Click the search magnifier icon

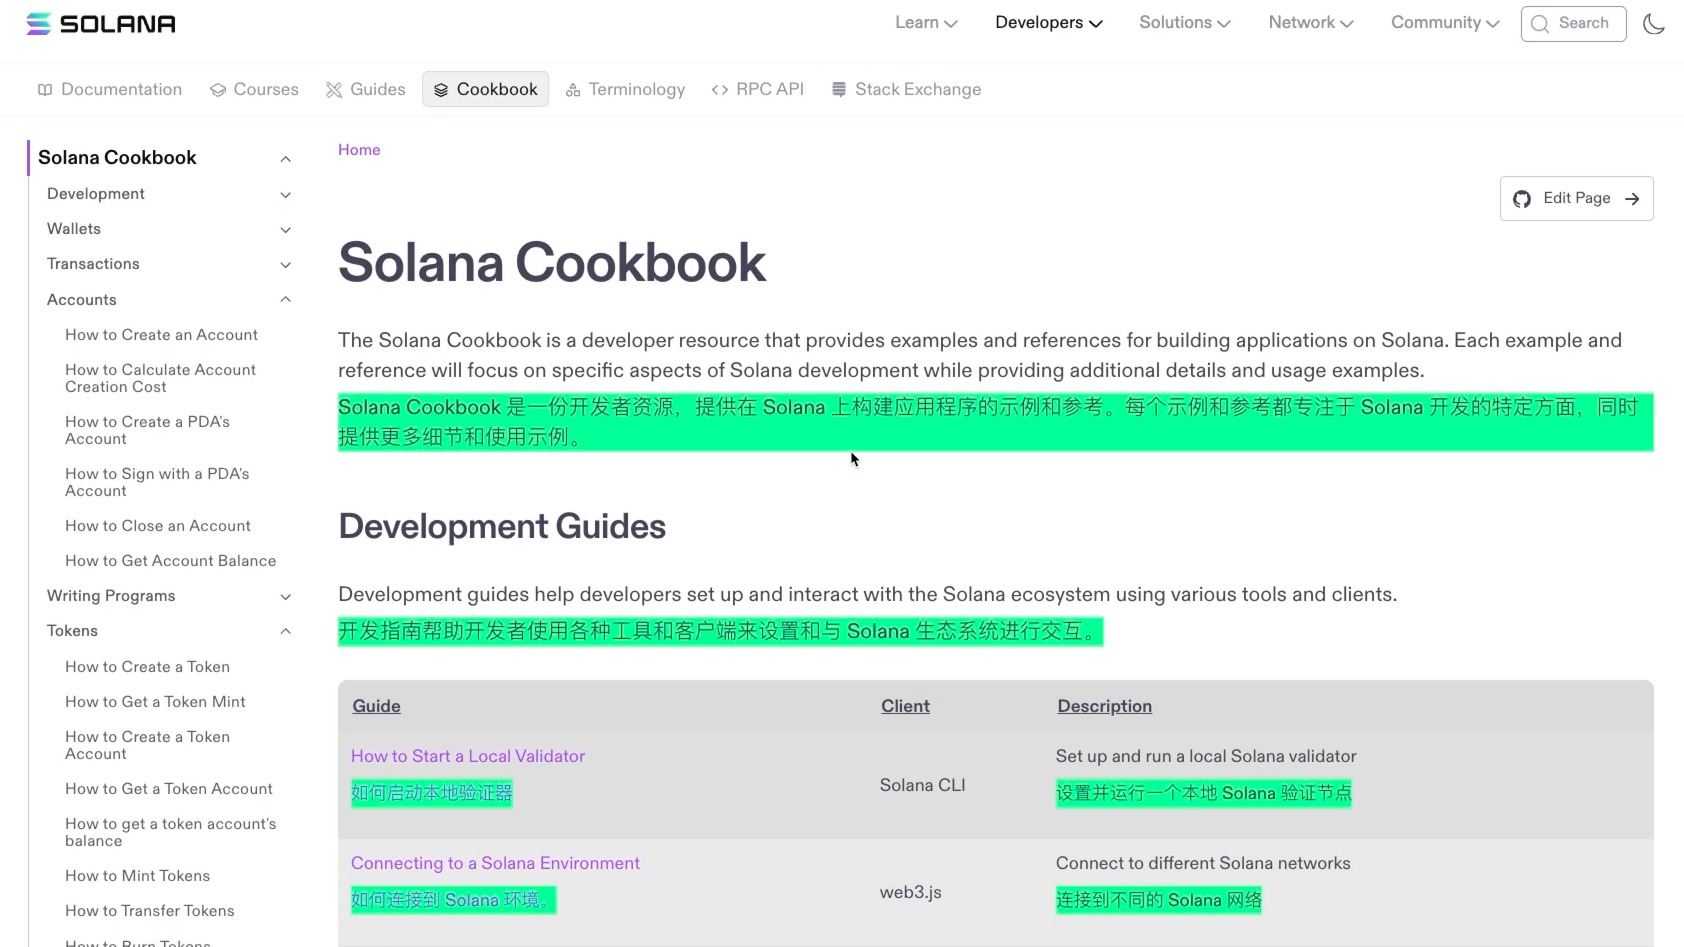coord(1540,23)
